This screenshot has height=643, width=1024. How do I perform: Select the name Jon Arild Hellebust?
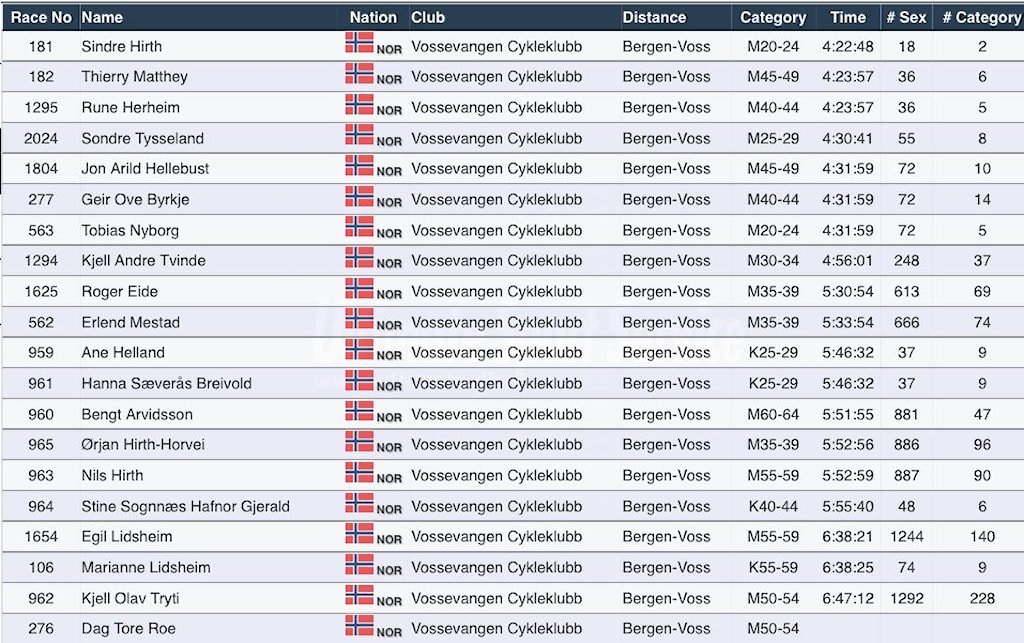tap(145, 168)
